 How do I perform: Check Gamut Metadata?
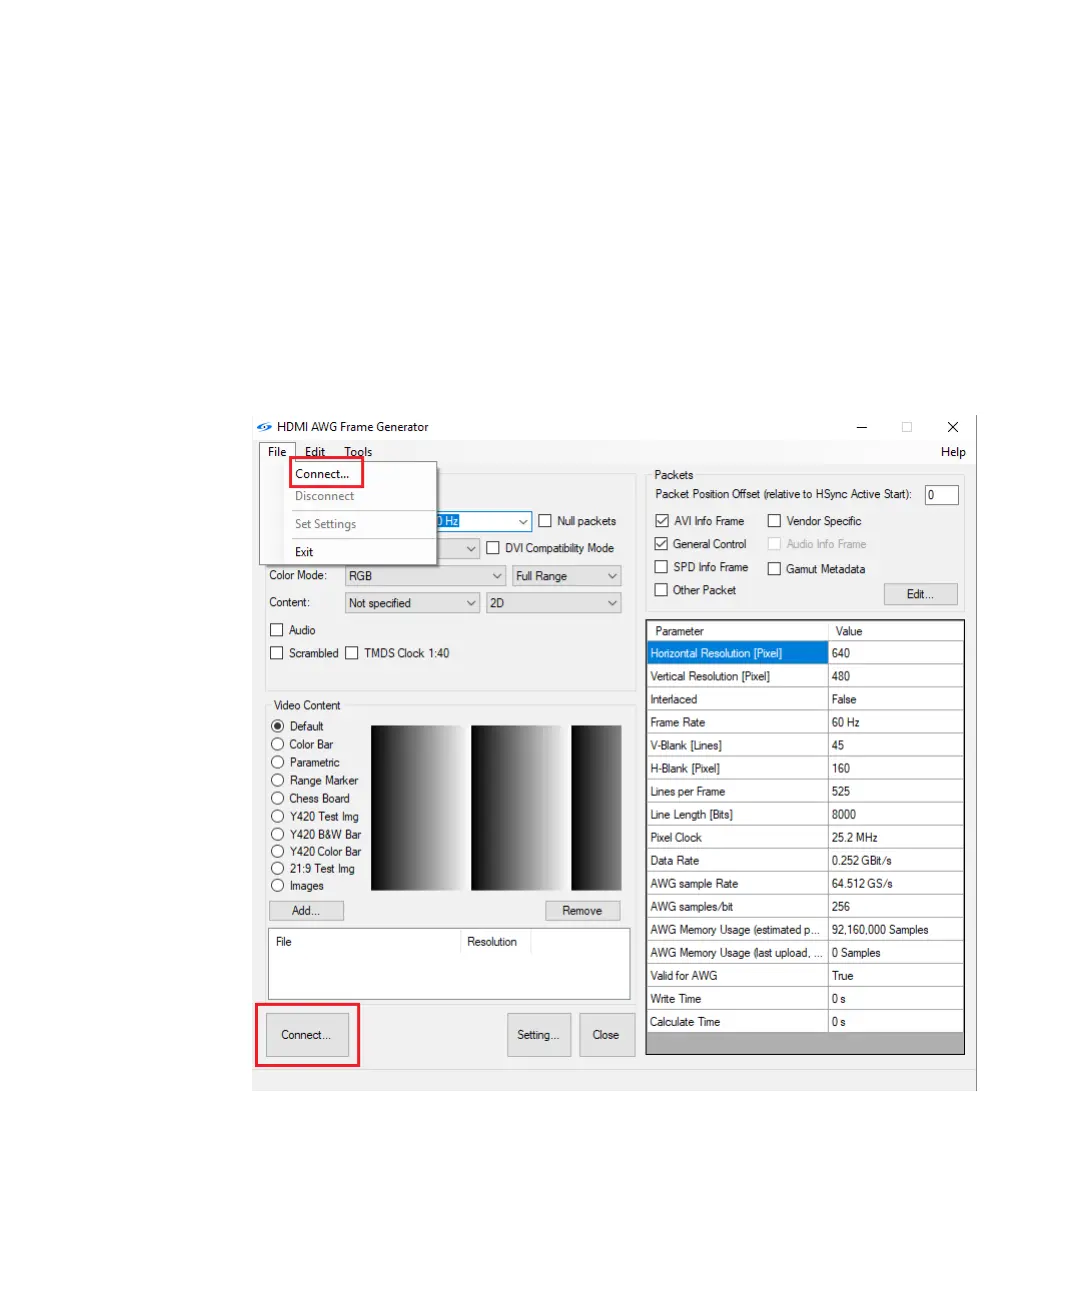(x=774, y=569)
